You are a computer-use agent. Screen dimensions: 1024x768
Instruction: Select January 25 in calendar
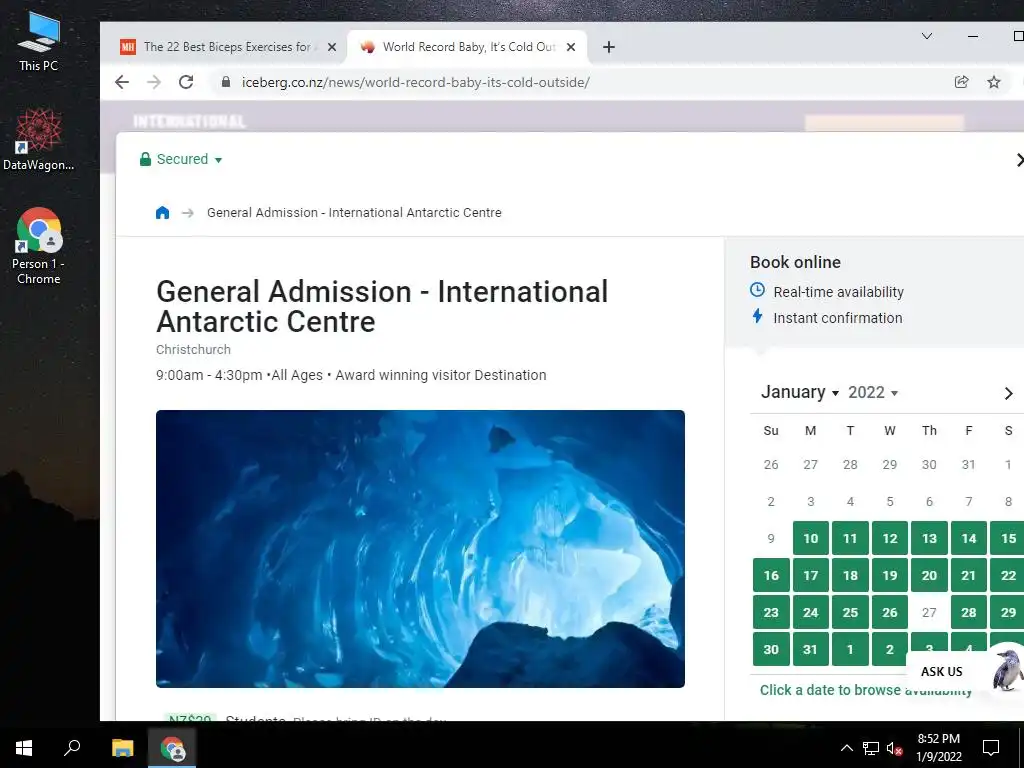point(850,613)
